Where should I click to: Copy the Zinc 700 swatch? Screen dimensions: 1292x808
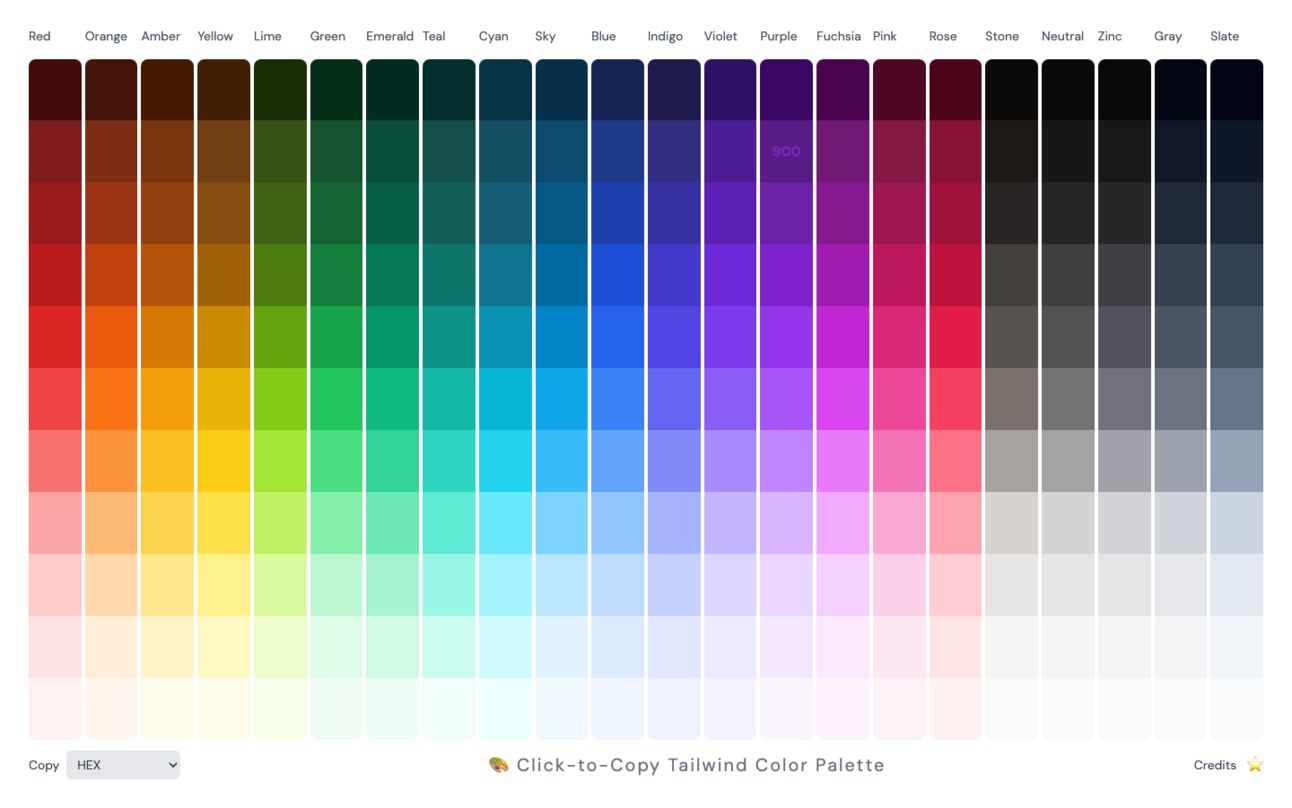pyautogui.click(x=1123, y=275)
